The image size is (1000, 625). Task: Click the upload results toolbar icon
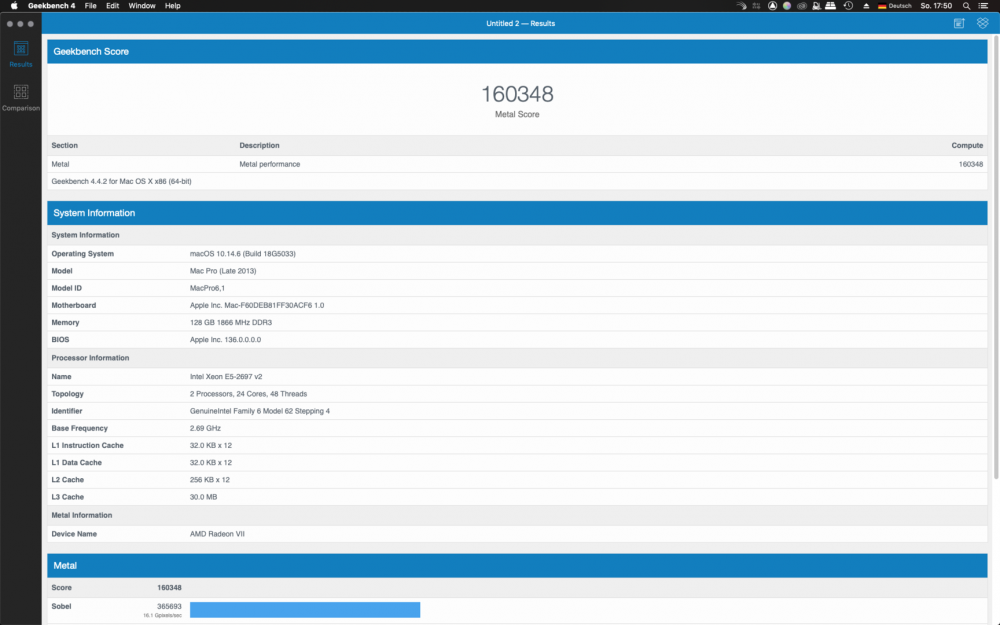coord(959,23)
